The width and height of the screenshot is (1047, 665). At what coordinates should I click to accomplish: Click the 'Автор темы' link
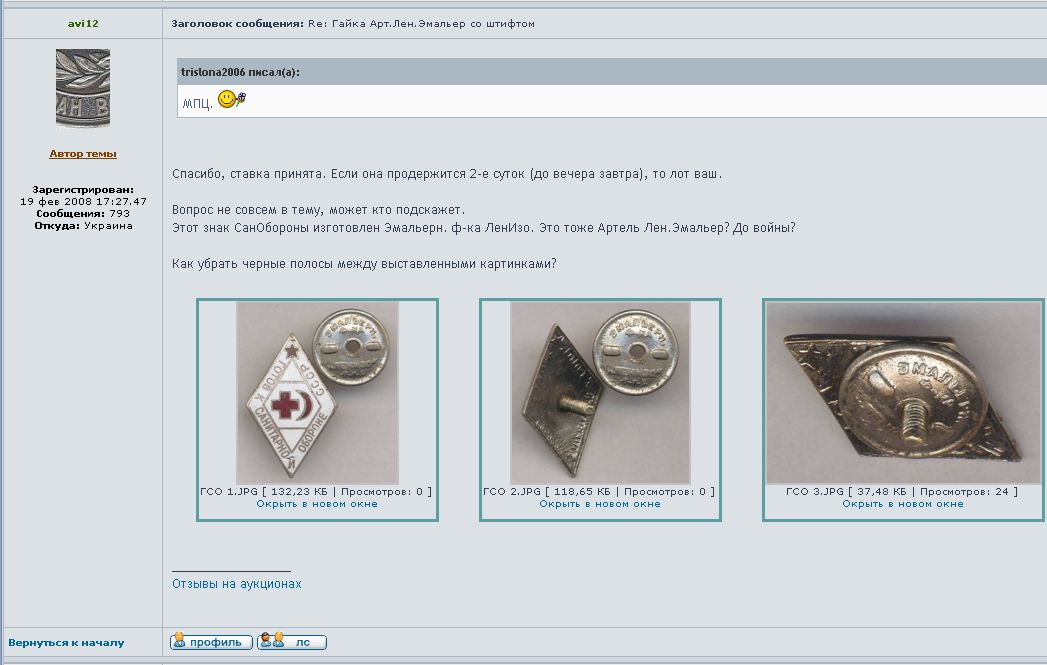click(x=83, y=154)
